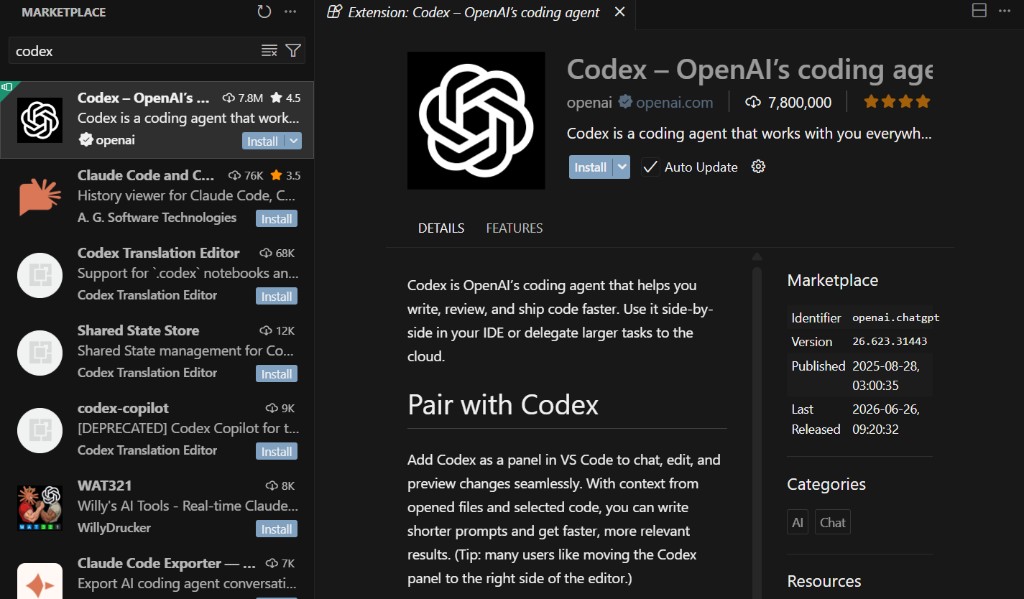The image size is (1024, 599).
Task: Install WAT321 extension
Action: (277, 529)
